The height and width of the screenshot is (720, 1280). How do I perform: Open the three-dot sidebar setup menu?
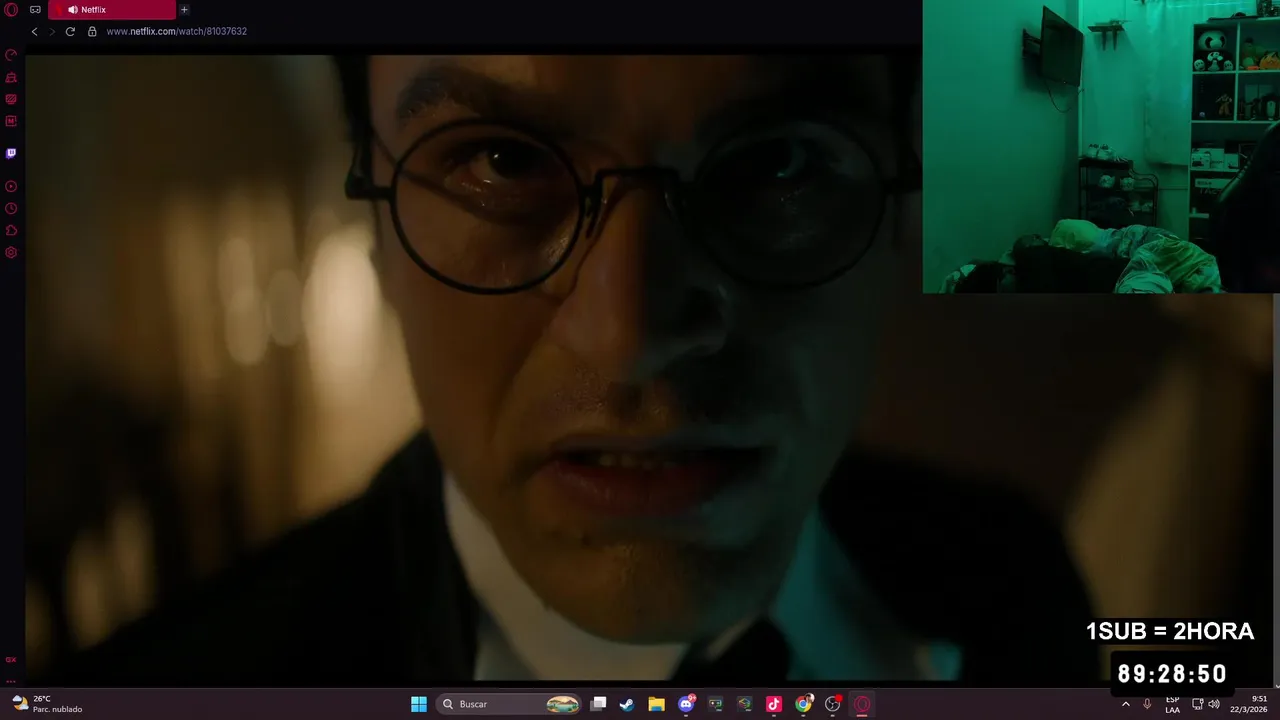(11, 680)
